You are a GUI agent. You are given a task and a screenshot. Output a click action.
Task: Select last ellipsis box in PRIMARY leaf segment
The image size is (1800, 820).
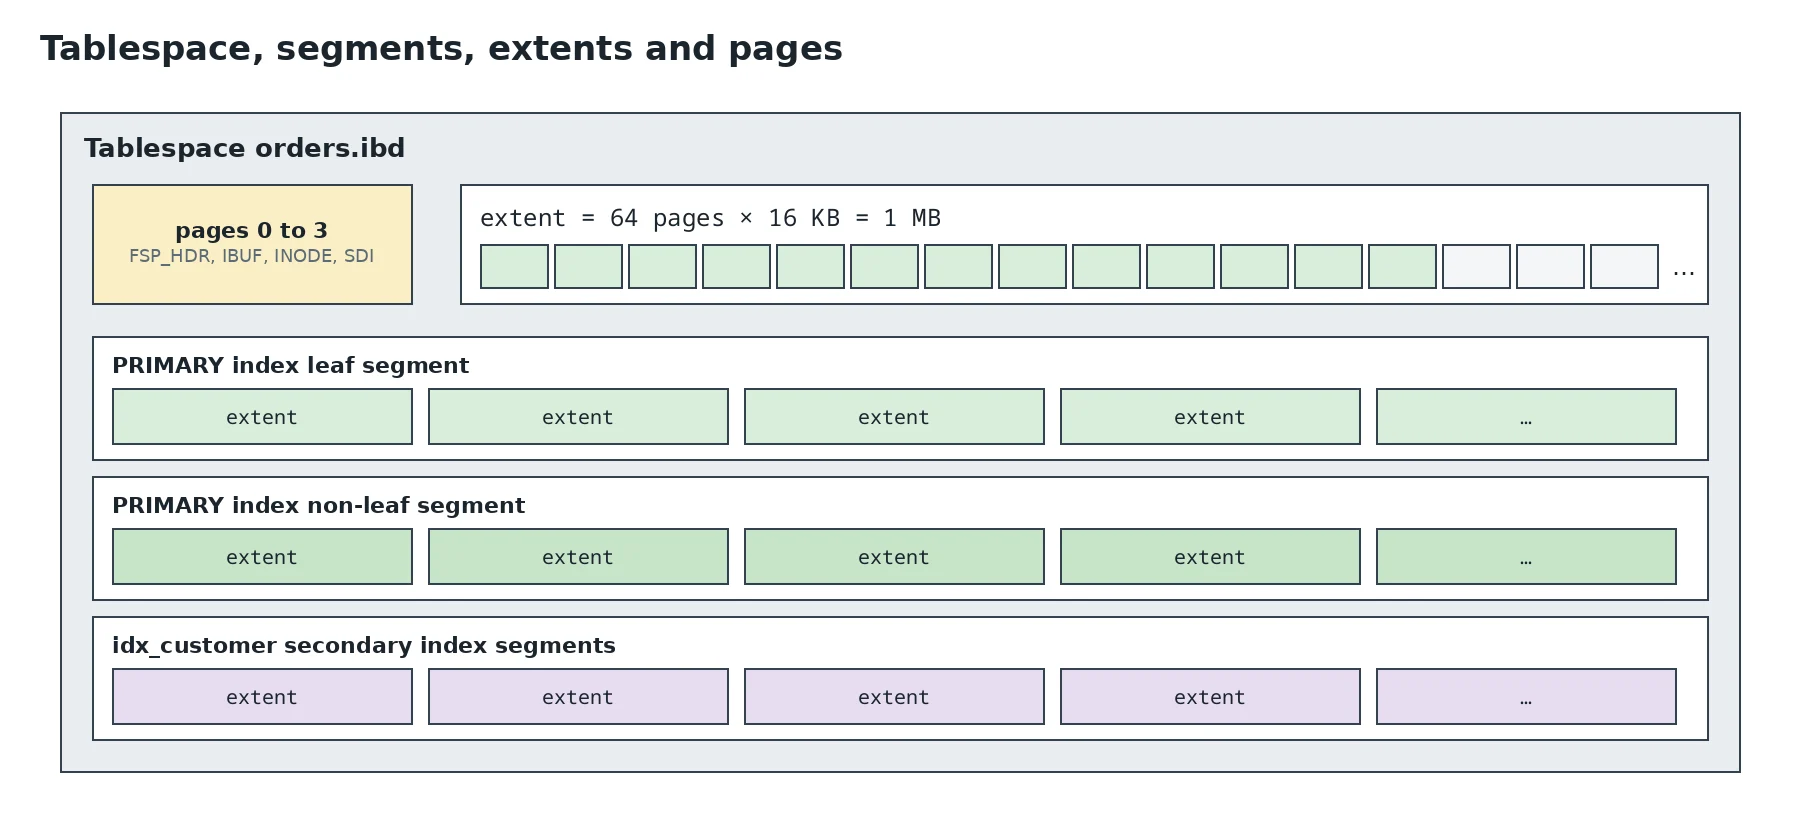(x=1526, y=416)
